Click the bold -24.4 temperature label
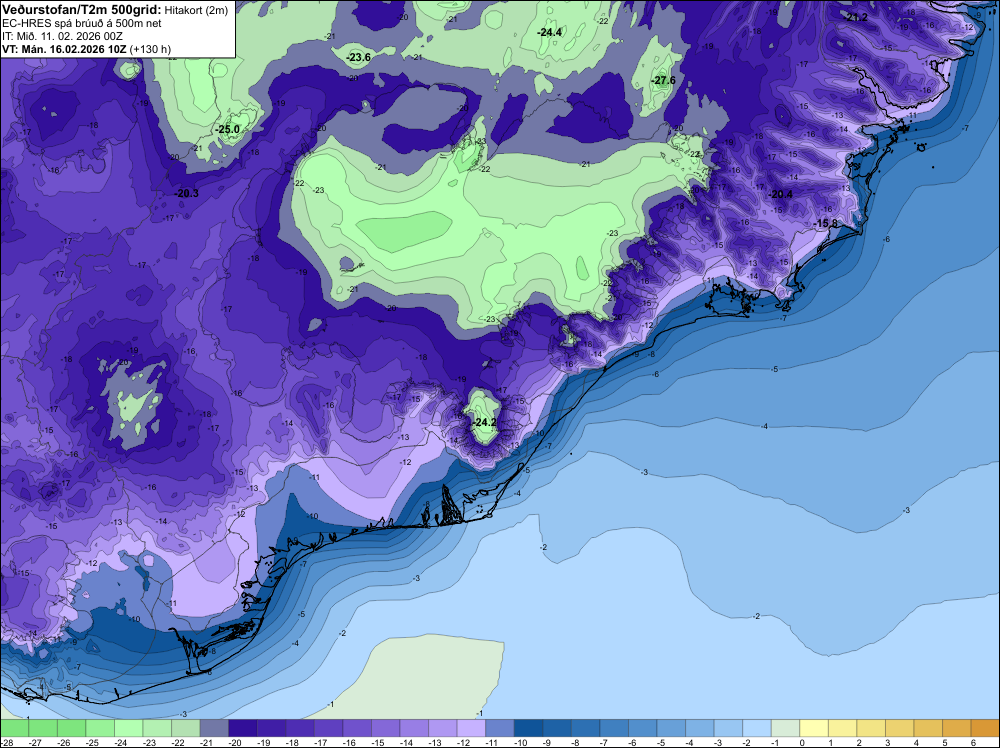Viewport: 1000px width, 748px height. click(x=549, y=32)
